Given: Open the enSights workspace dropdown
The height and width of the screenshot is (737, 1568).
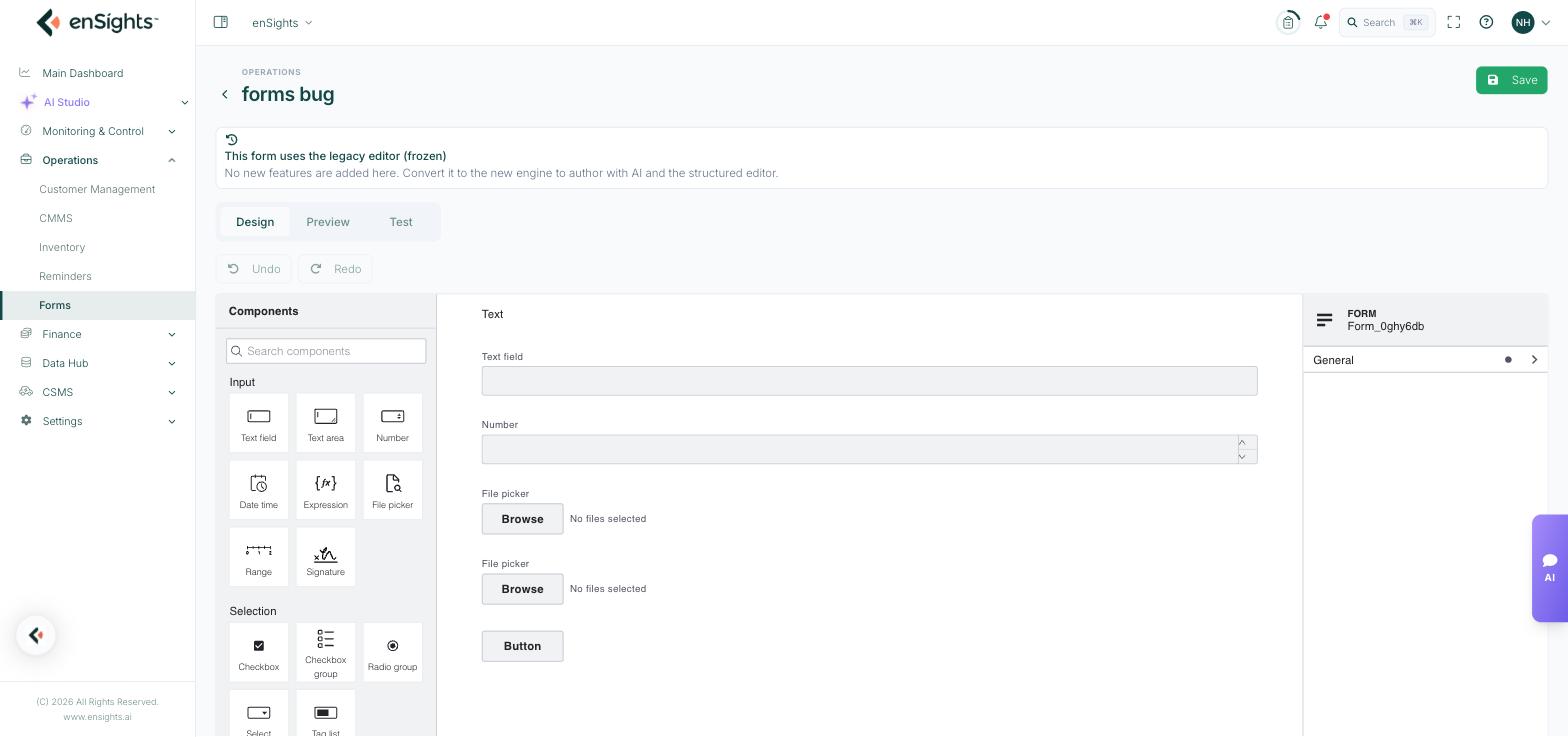Looking at the screenshot, I should point(282,22).
